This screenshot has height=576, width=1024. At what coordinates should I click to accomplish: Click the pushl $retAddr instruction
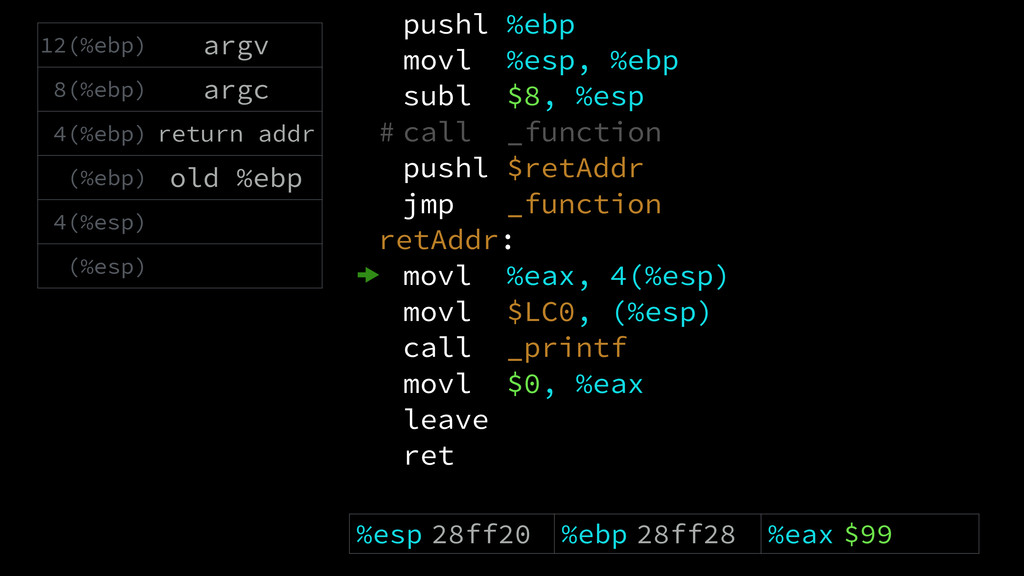tap(523, 168)
